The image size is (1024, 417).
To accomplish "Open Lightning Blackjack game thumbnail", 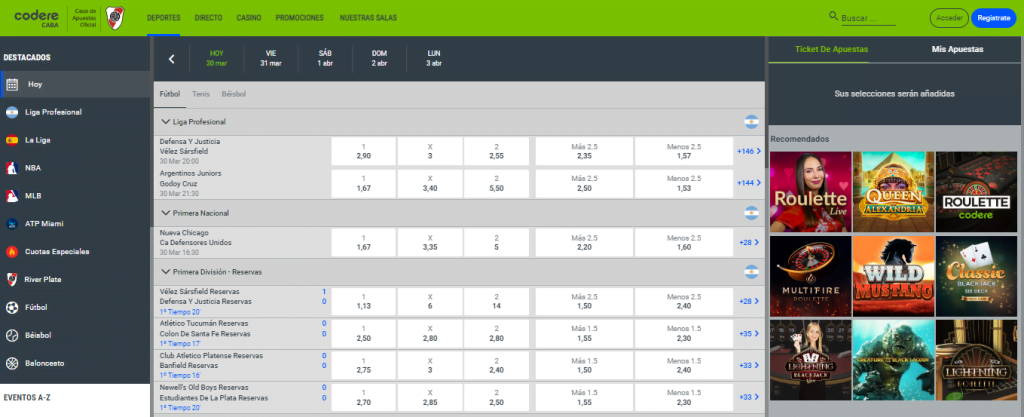I will pyautogui.click(x=810, y=360).
